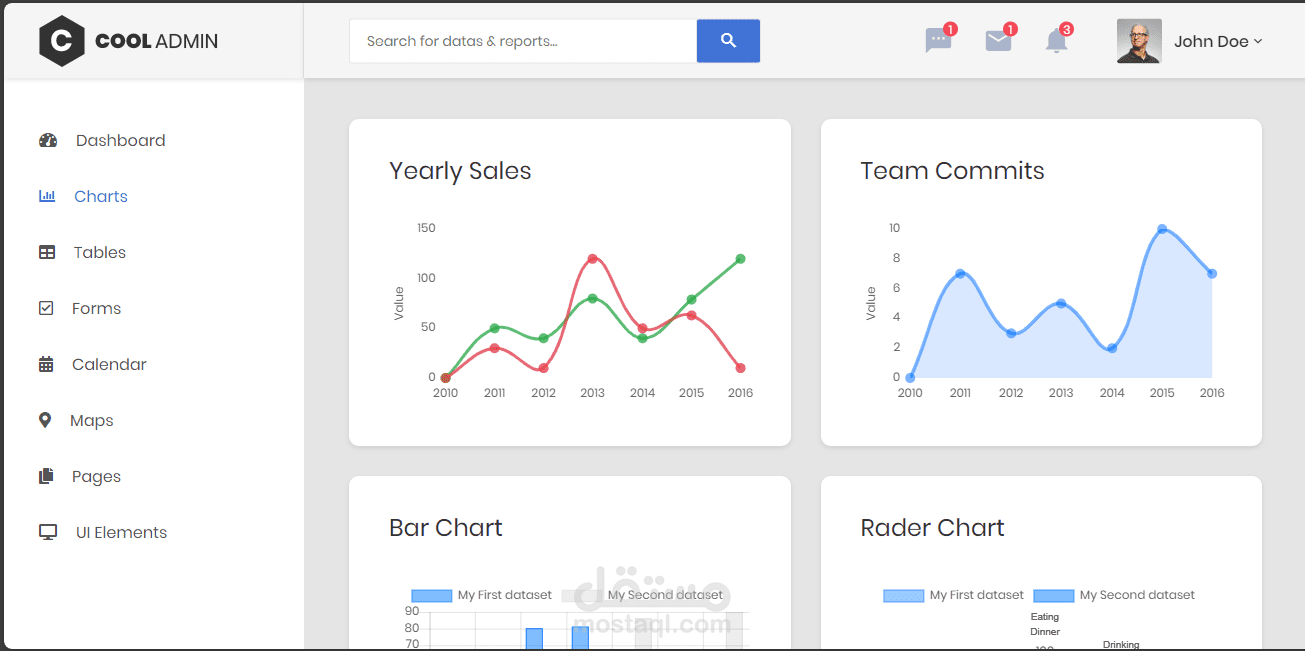Click the Calendar icon in sidebar
Image resolution: width=1305 pixels, height=651 pixels.
tap(46, 364)
